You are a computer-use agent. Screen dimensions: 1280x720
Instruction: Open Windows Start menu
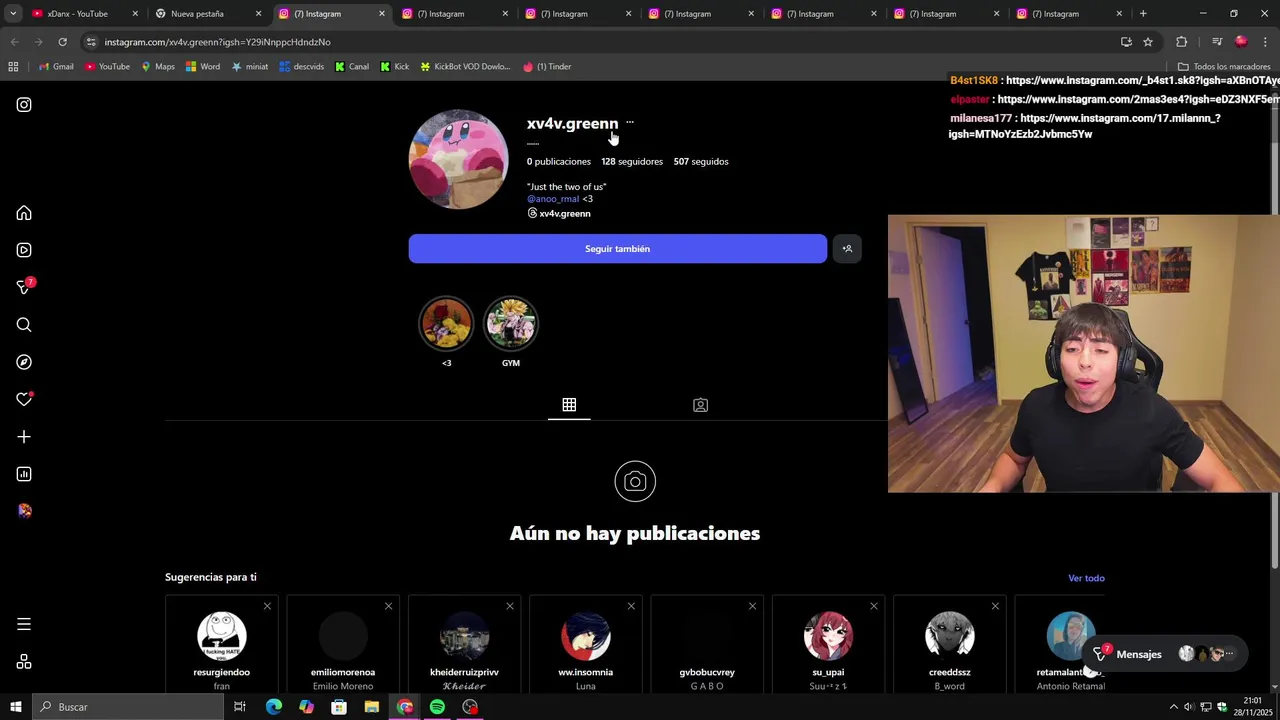15,707
